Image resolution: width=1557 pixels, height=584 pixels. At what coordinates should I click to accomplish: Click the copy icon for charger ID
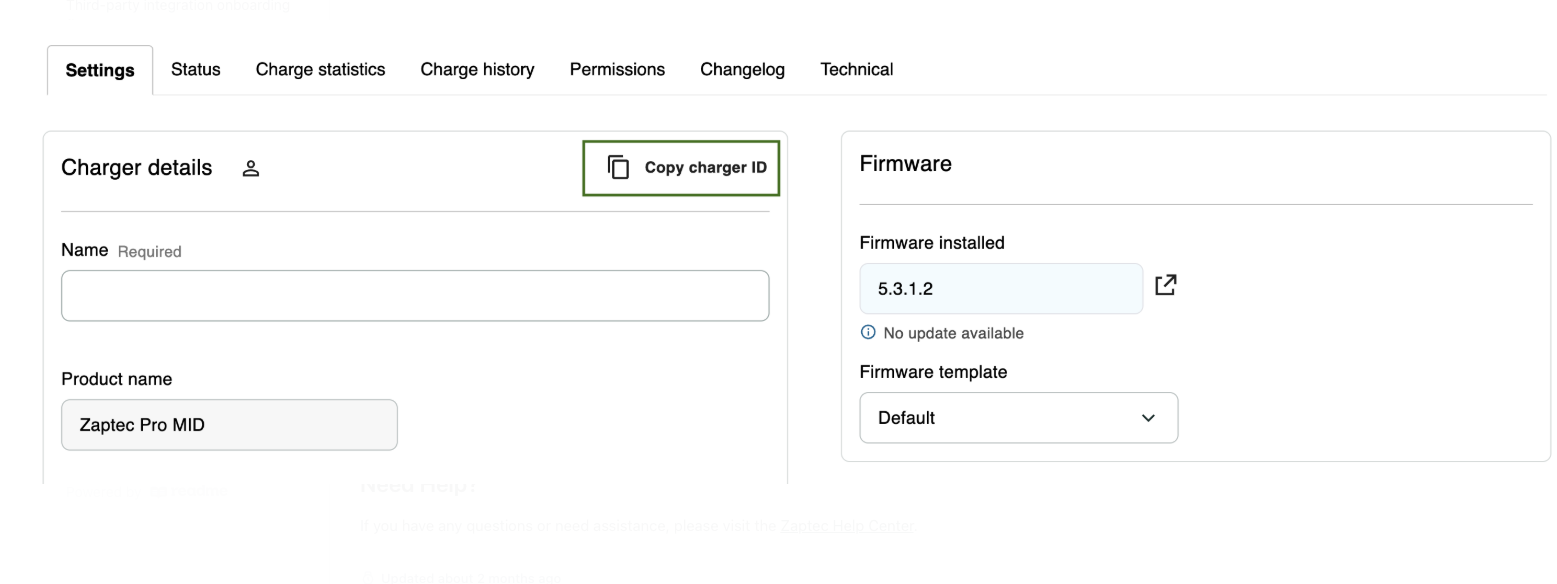(x=619, y=167)
